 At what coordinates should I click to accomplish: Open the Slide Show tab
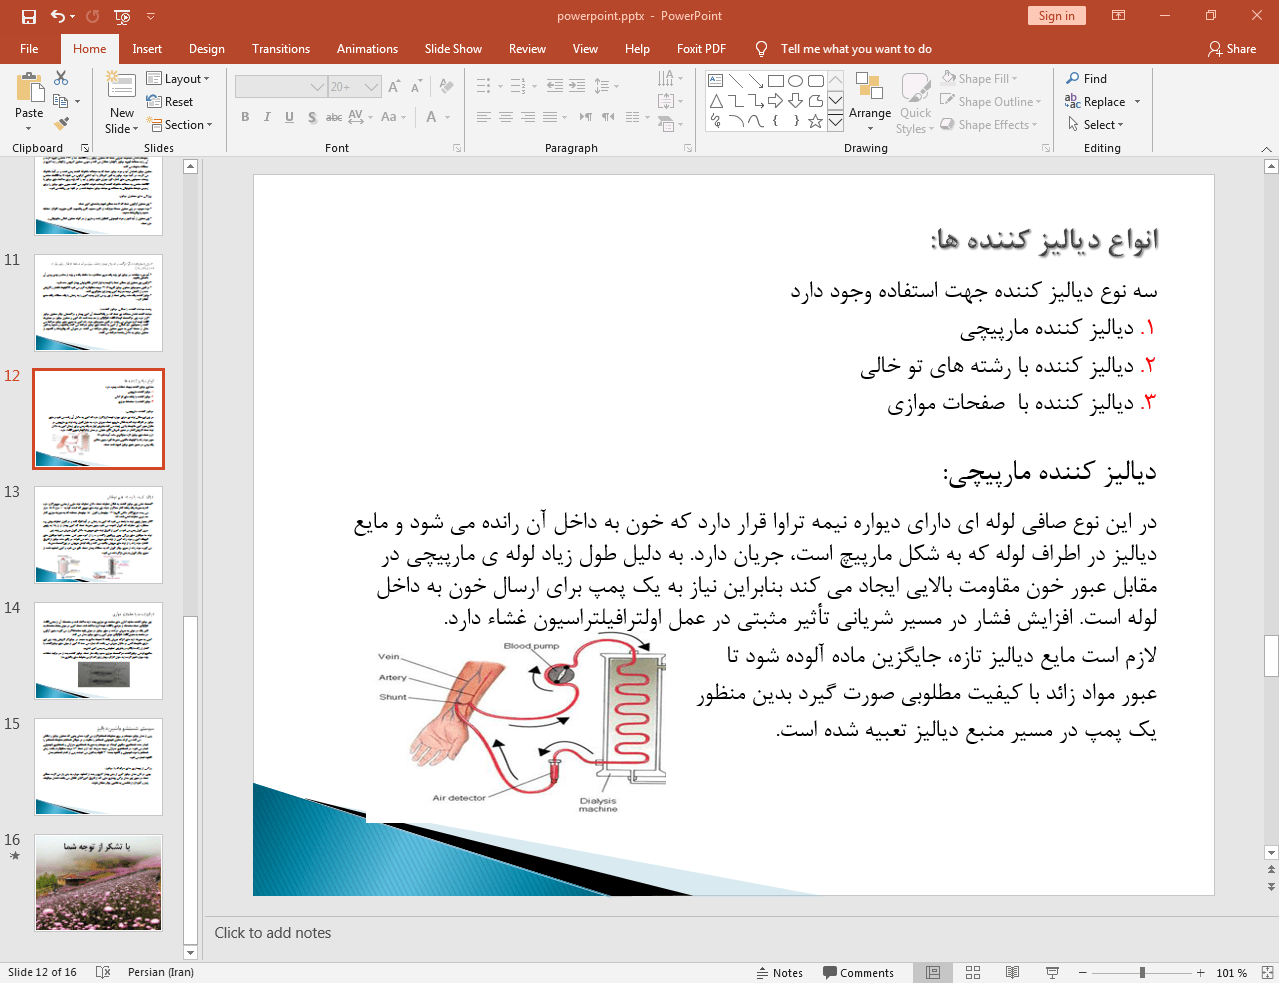[453, 48]
